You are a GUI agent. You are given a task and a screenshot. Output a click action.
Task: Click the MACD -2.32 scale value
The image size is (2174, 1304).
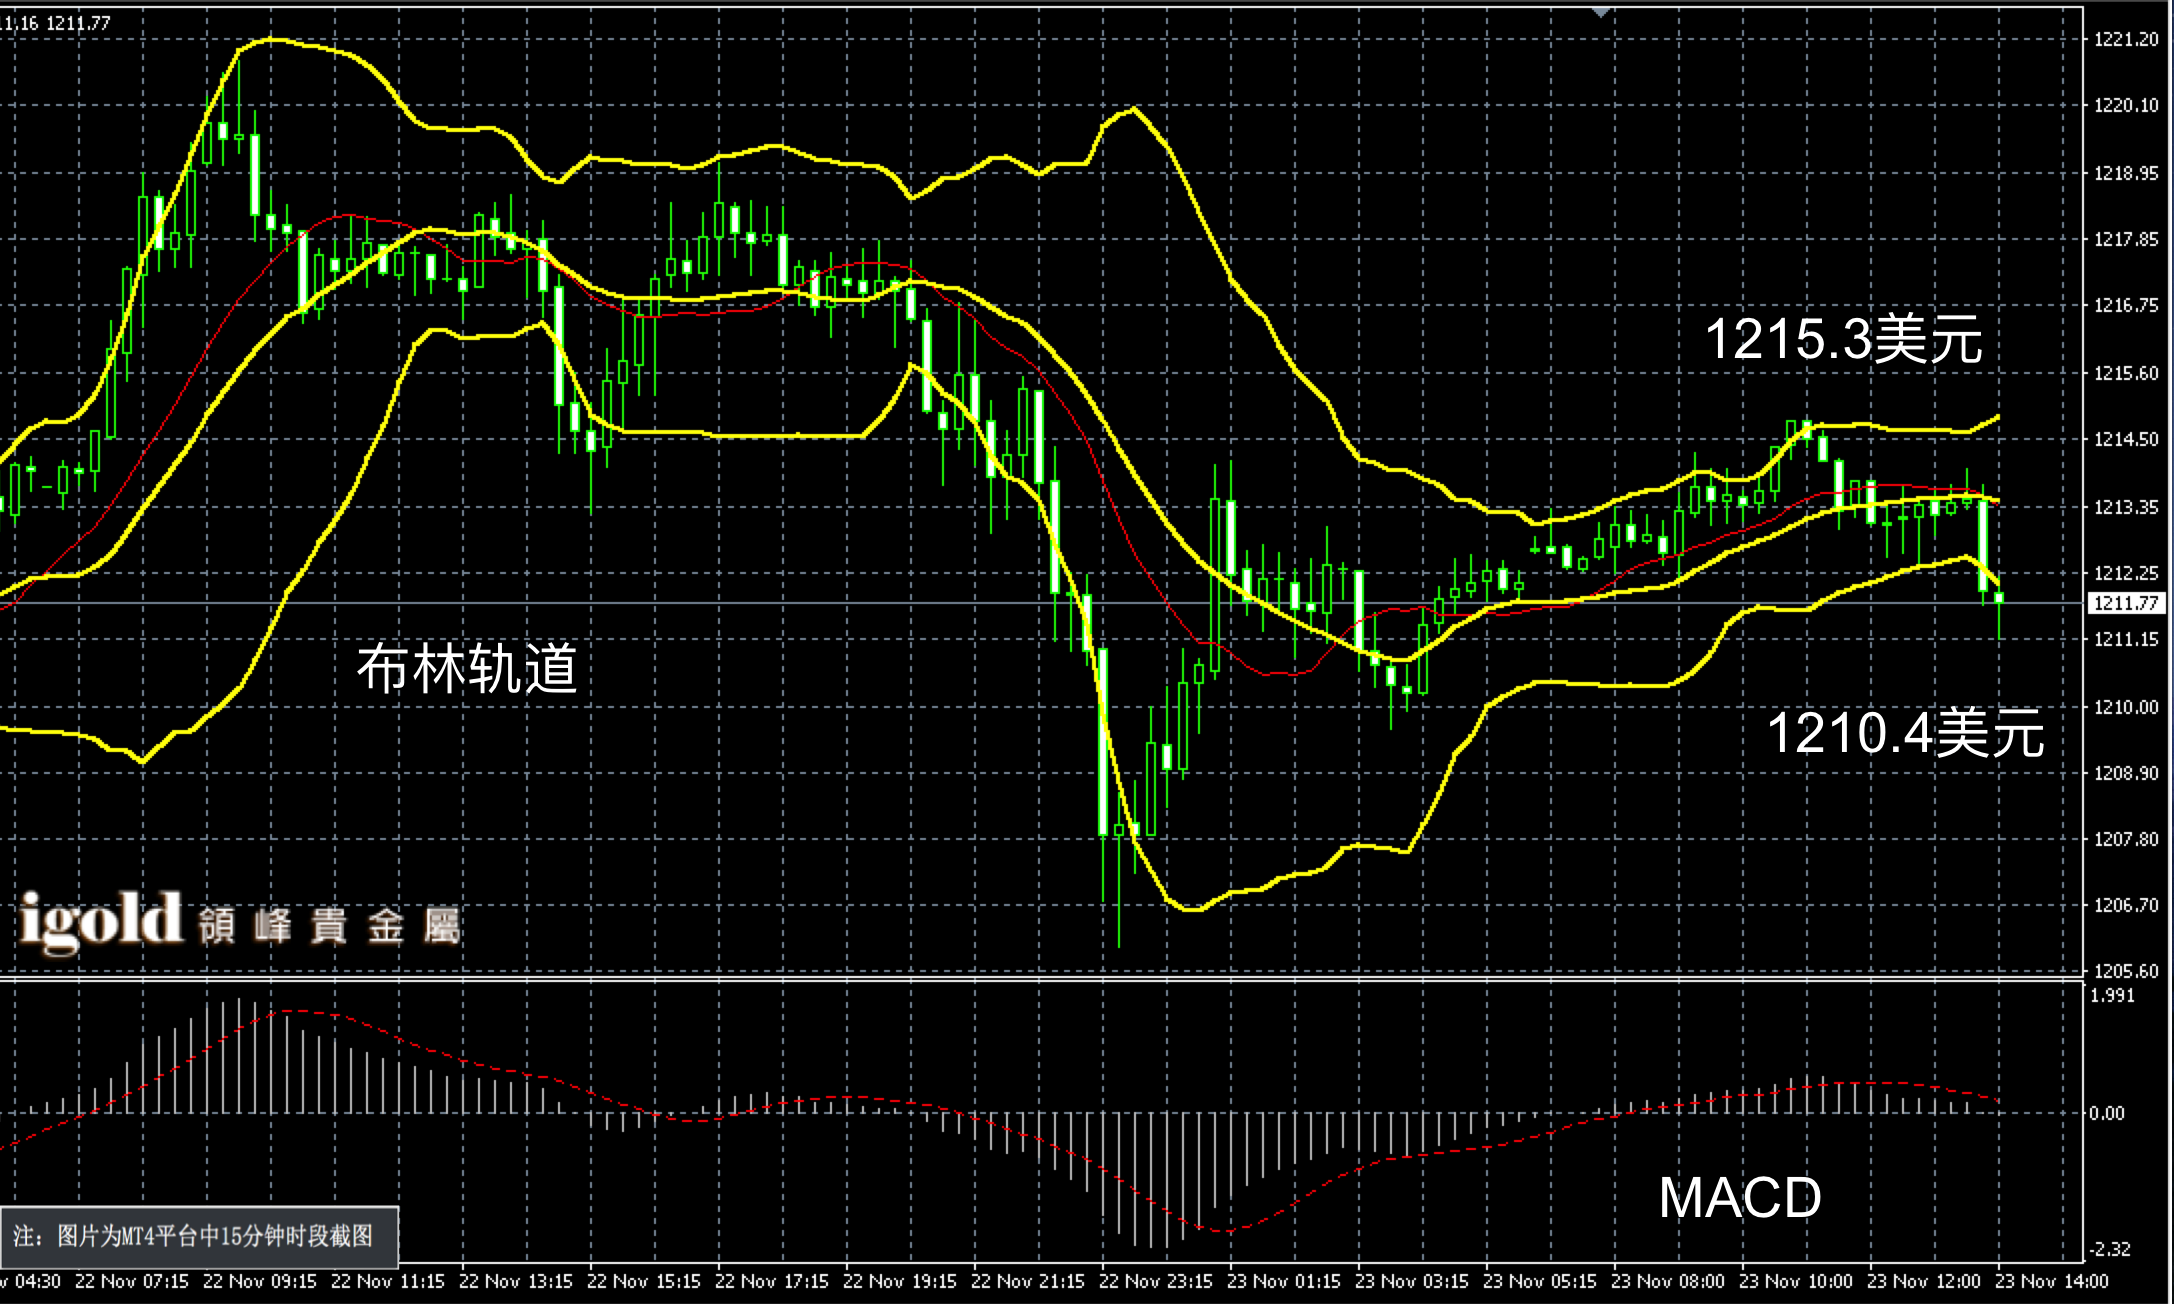2108,1249
